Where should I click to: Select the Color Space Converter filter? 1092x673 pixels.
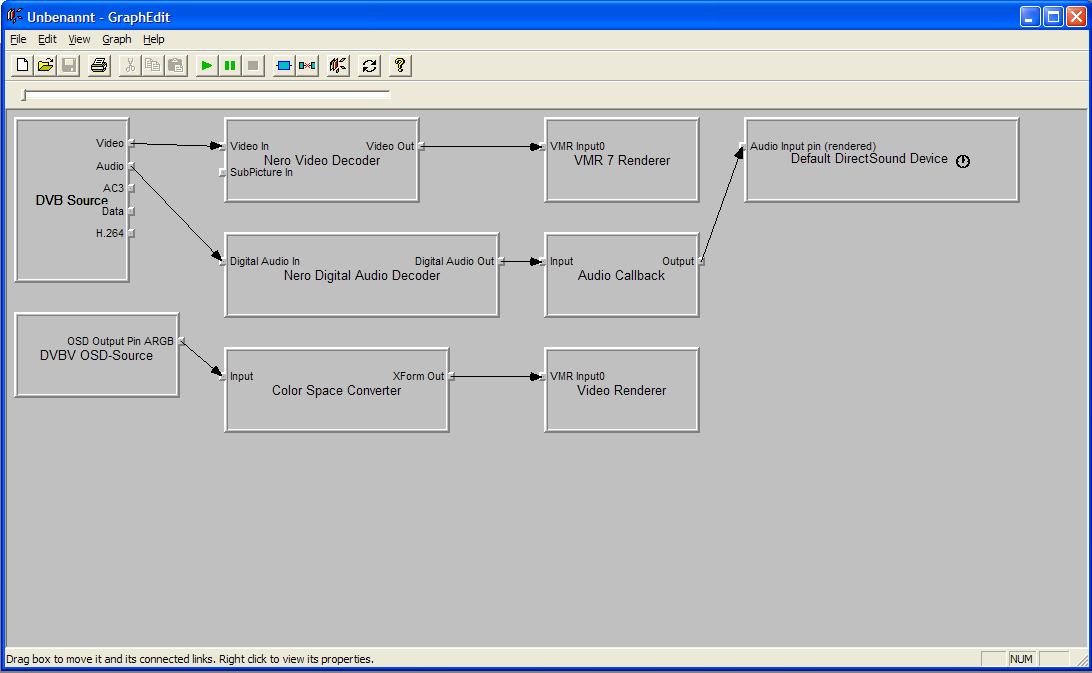coord(336,405)
